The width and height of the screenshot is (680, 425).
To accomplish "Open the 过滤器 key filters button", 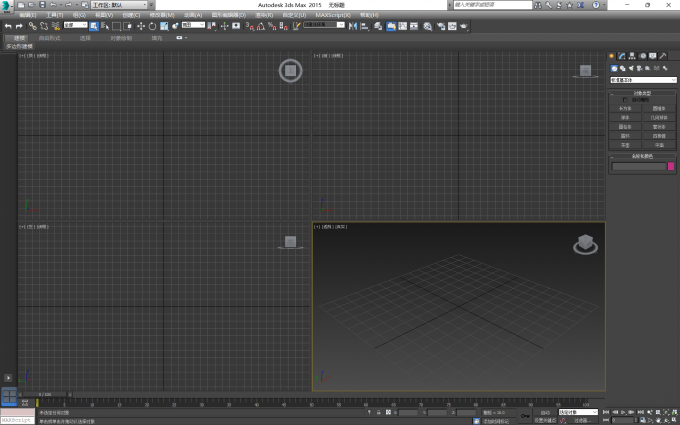I will pyautogui.click(x=581, y=420).
